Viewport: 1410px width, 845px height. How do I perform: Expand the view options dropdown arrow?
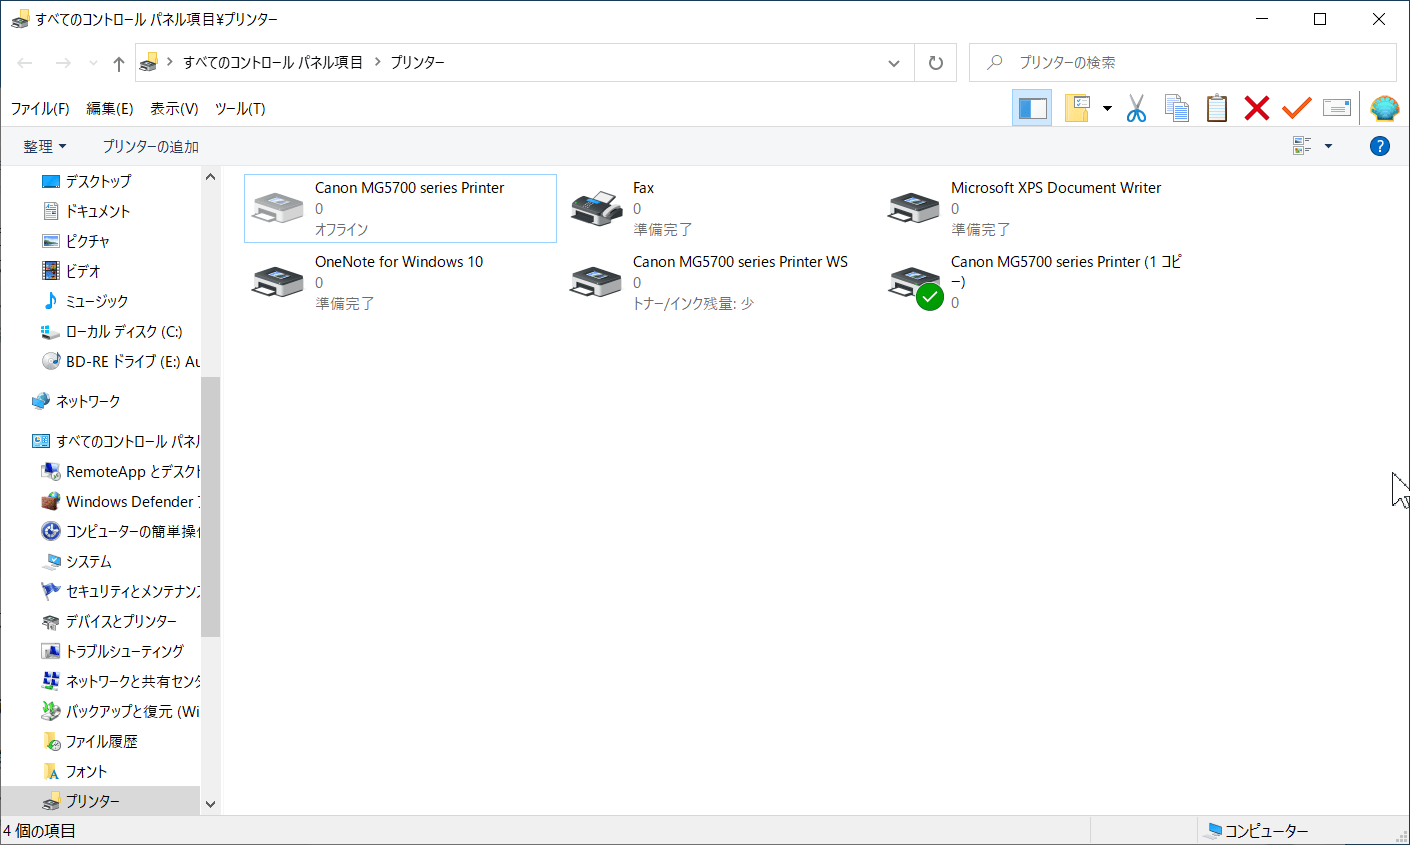tap(1328, 146)
